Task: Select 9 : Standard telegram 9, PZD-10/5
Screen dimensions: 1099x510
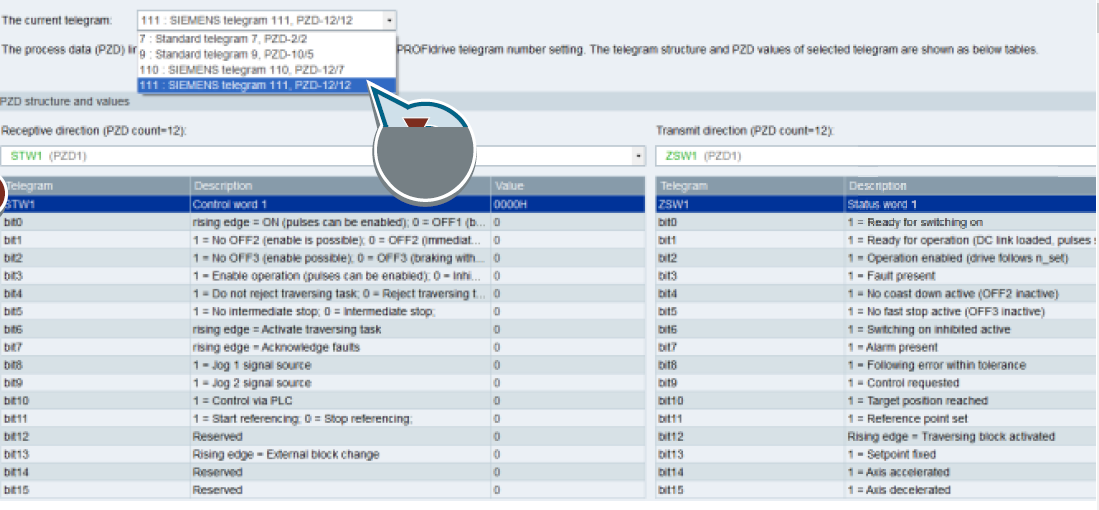Action: point(266,54)
